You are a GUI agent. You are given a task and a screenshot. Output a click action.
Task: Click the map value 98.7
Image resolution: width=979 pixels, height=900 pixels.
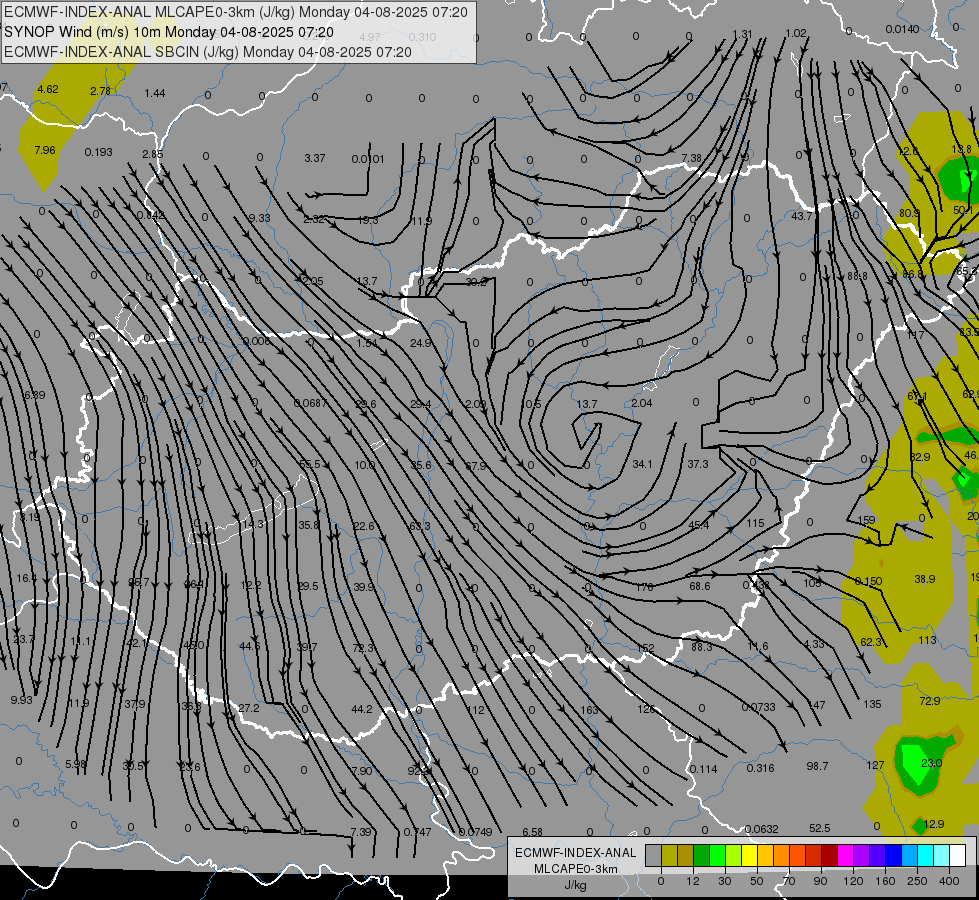[817, 766]
